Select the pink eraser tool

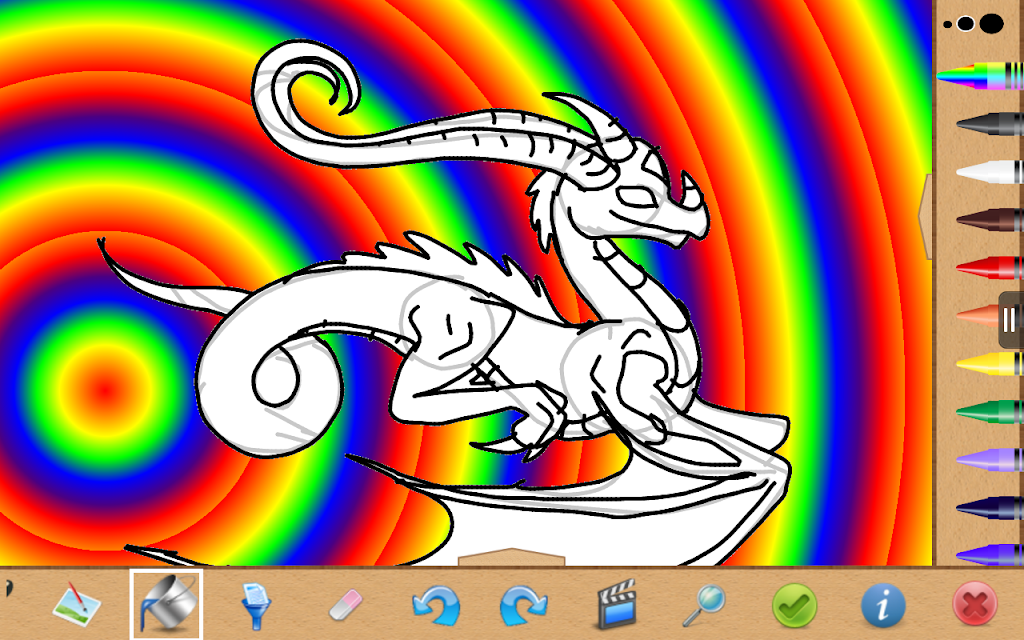(x=345, y=604)
